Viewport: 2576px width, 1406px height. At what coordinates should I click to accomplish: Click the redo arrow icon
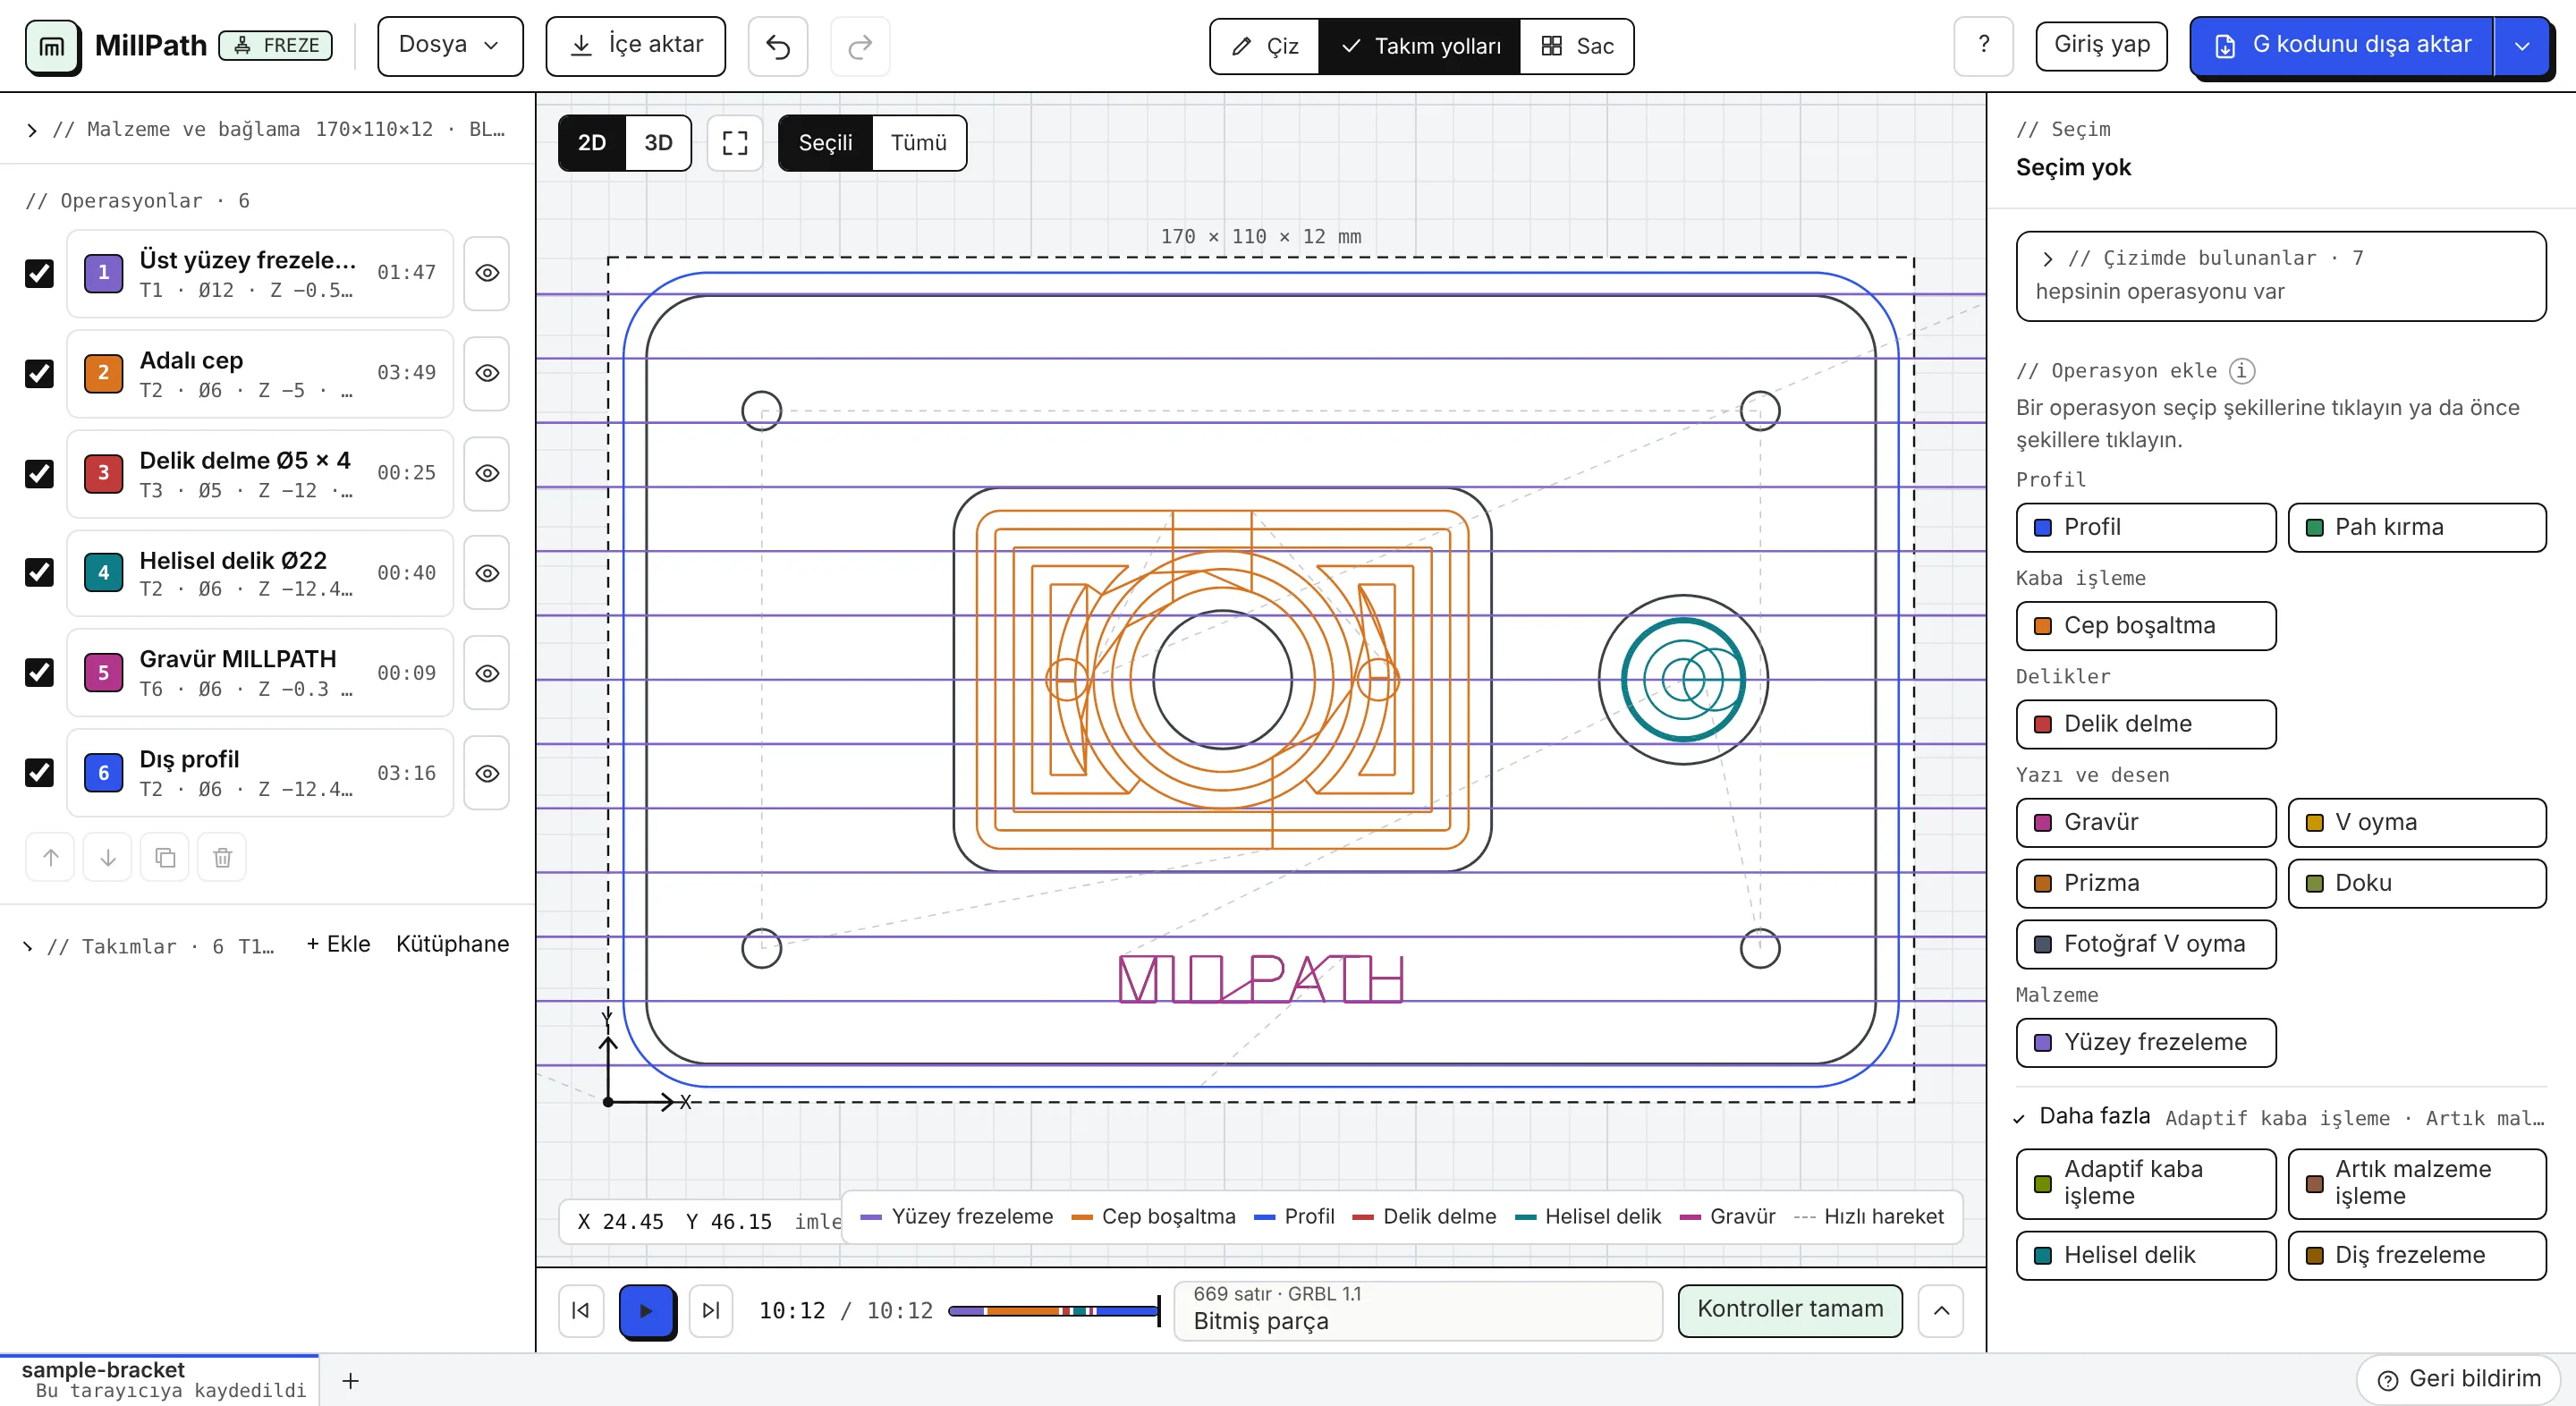click(860, 46)
